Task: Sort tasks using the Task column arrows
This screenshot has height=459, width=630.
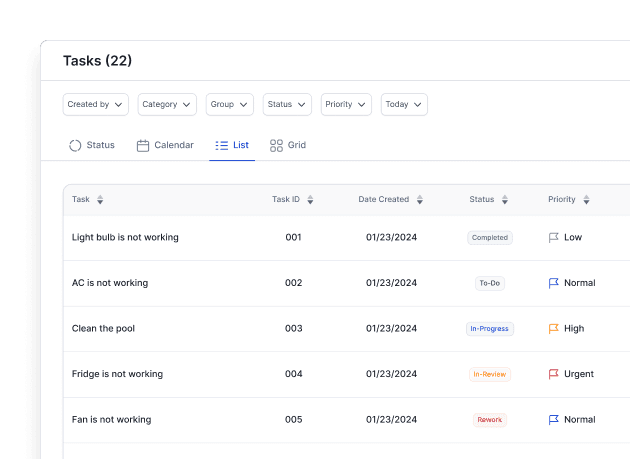Action: click(100, 200)
